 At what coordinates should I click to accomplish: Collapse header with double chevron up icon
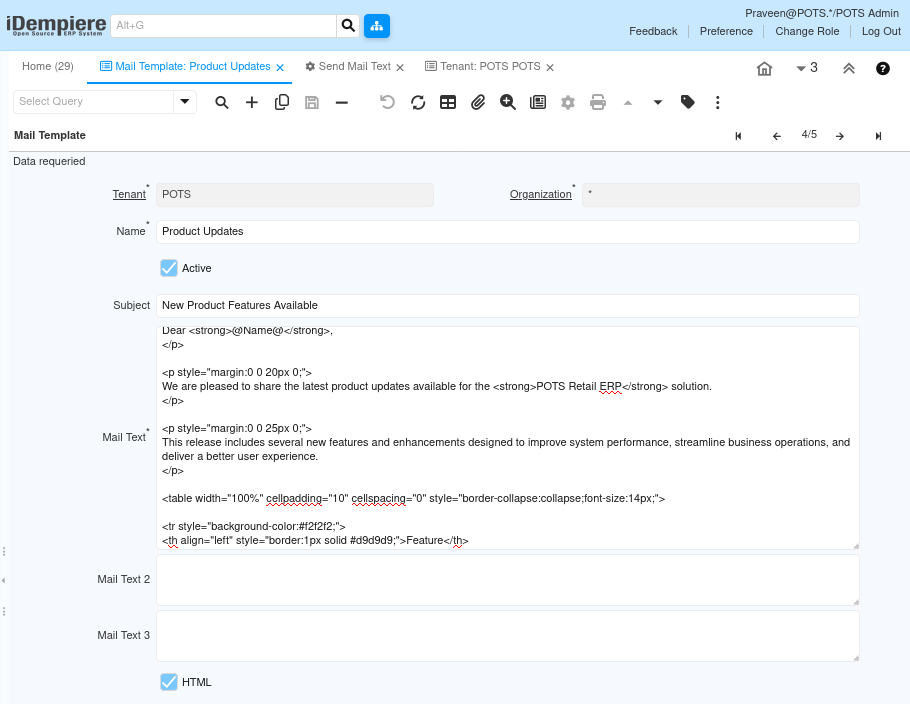click(849, 68)
